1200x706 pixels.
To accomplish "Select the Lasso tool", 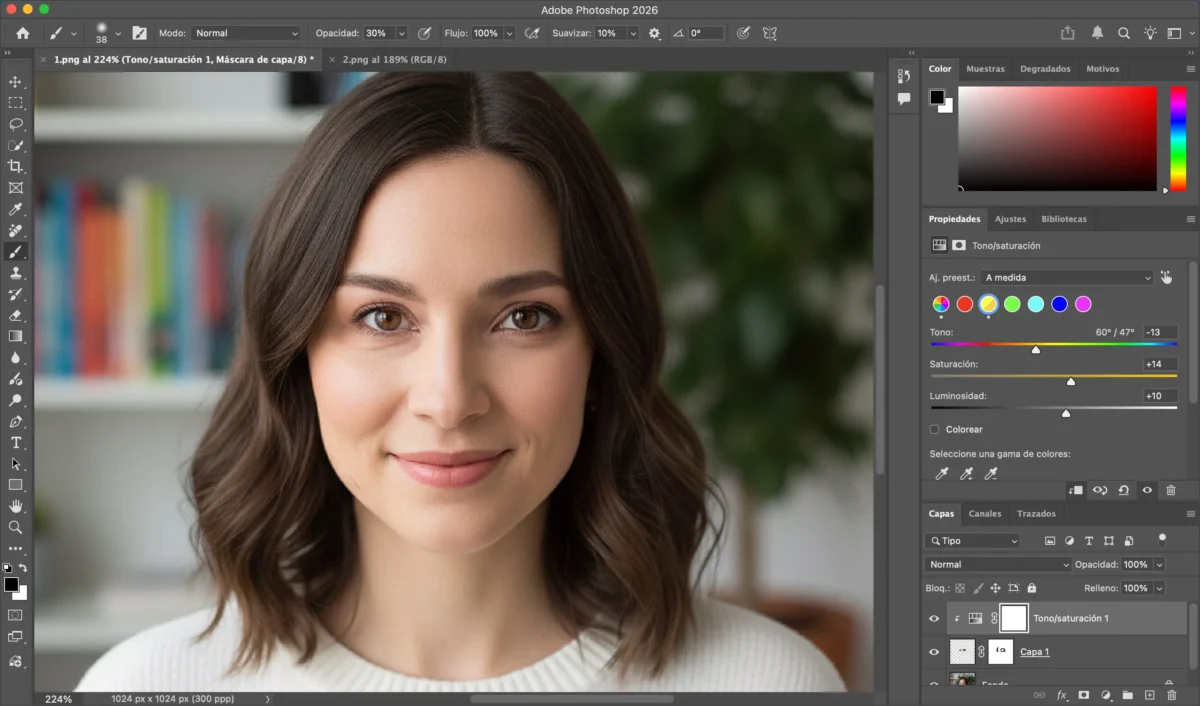I will (x=15, y=124).
